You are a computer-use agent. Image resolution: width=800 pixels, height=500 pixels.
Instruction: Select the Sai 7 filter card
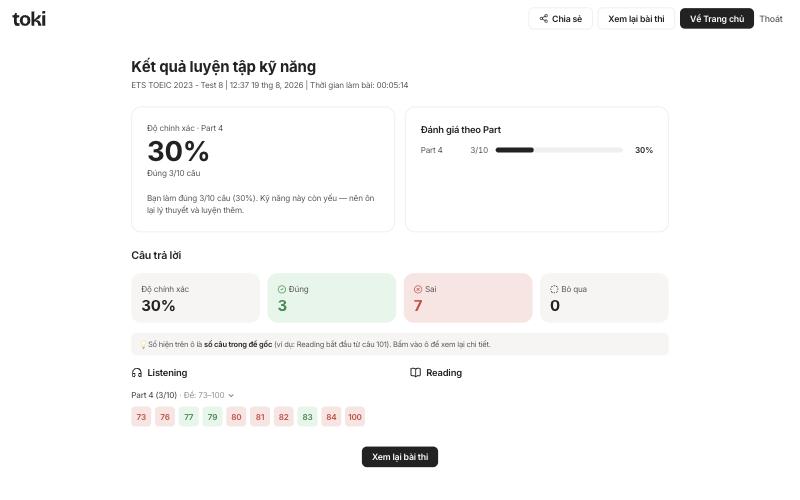(x=468, y=298)
